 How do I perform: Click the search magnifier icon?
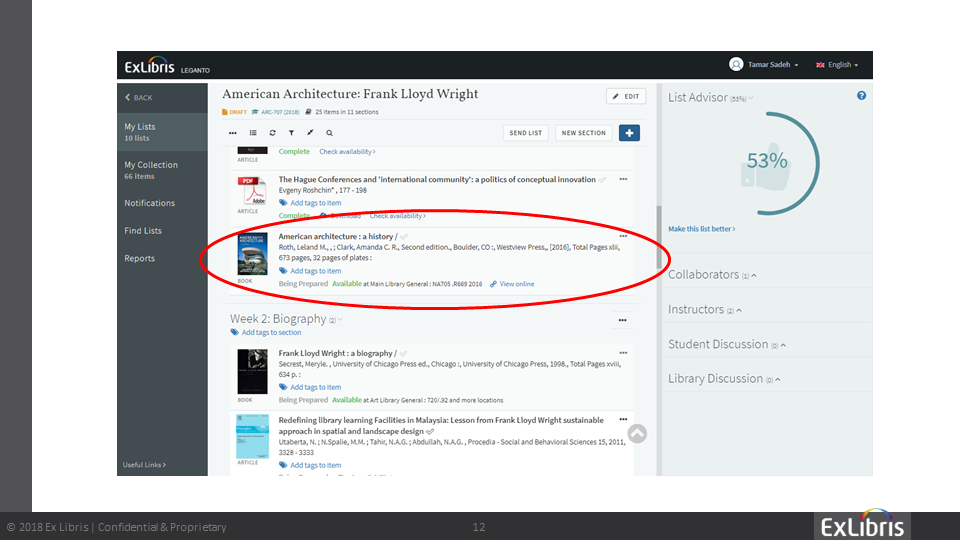tap(329, 133)
